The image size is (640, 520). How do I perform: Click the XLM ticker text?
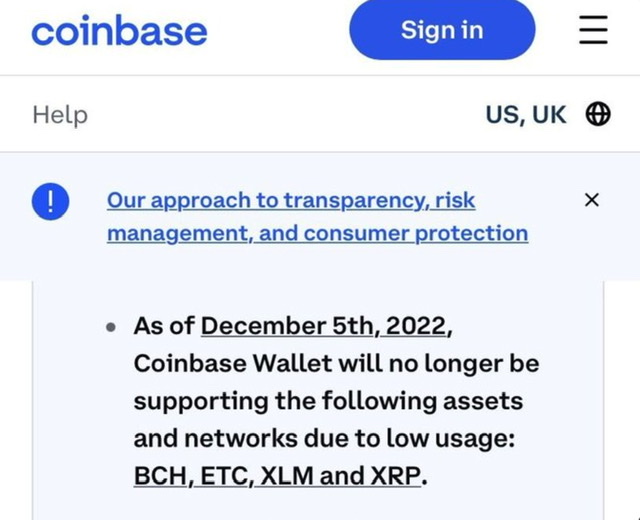pos(289,477)
